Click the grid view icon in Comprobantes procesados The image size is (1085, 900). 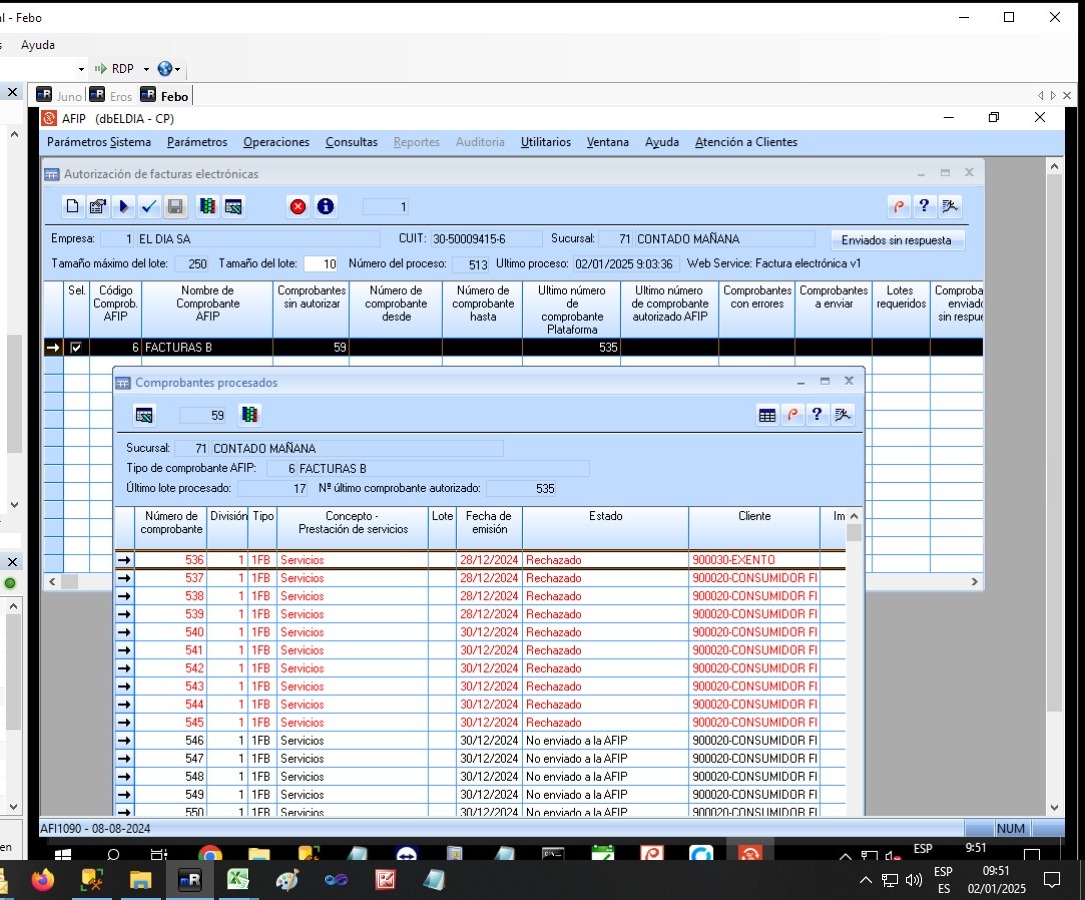767,415
